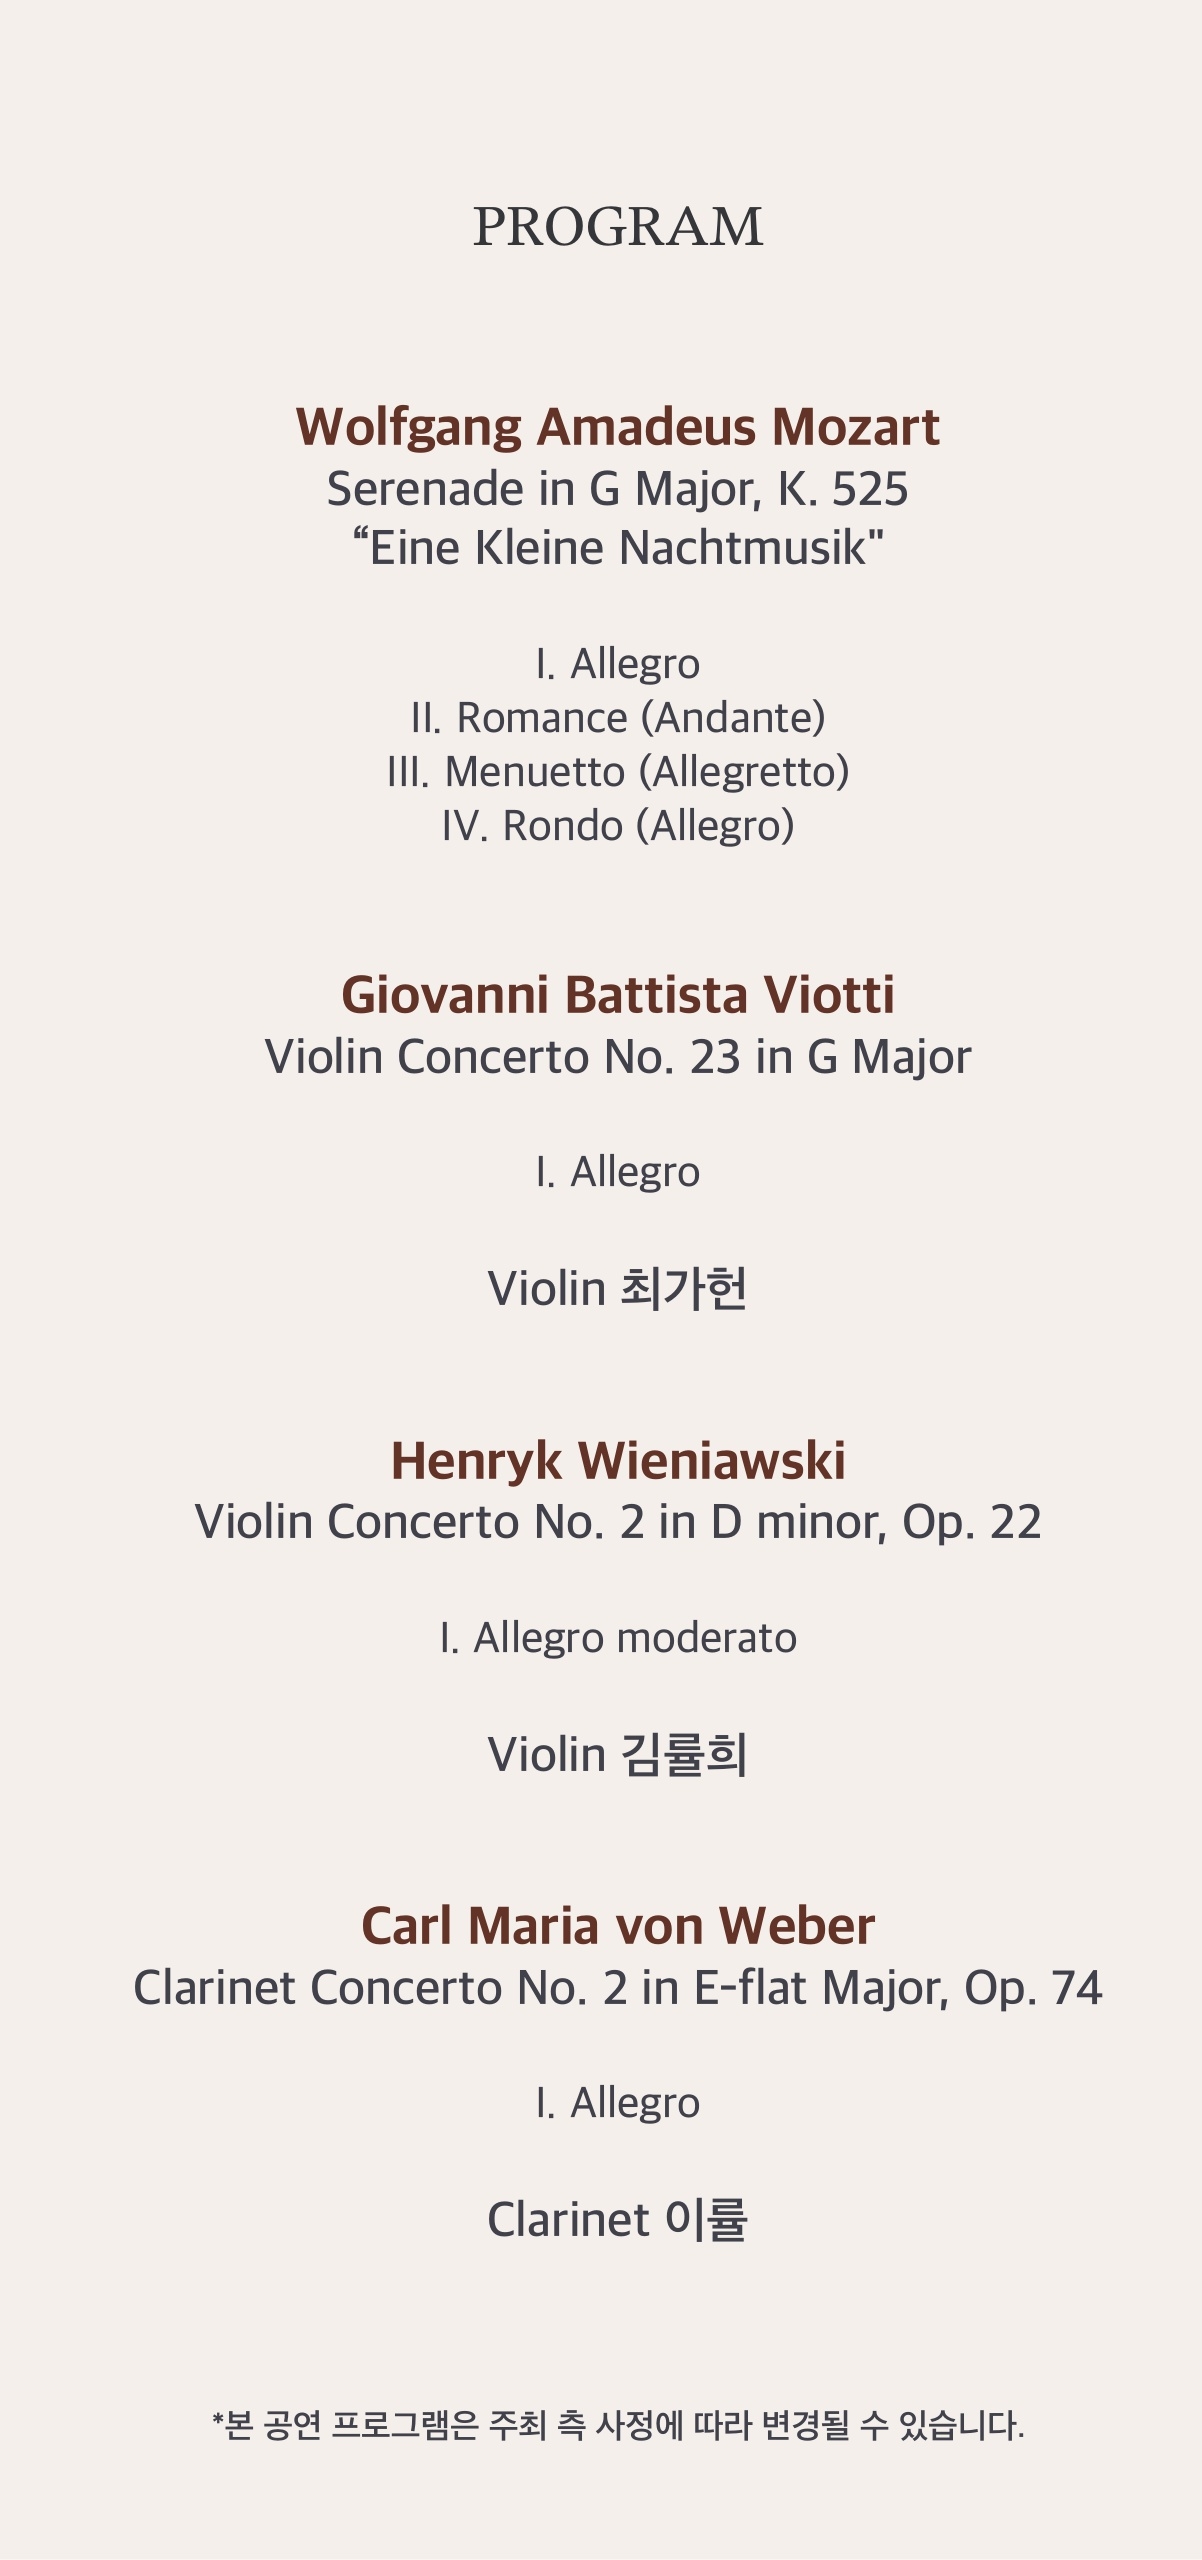Select the violinist name 김률희

(x=683, y=1755)
